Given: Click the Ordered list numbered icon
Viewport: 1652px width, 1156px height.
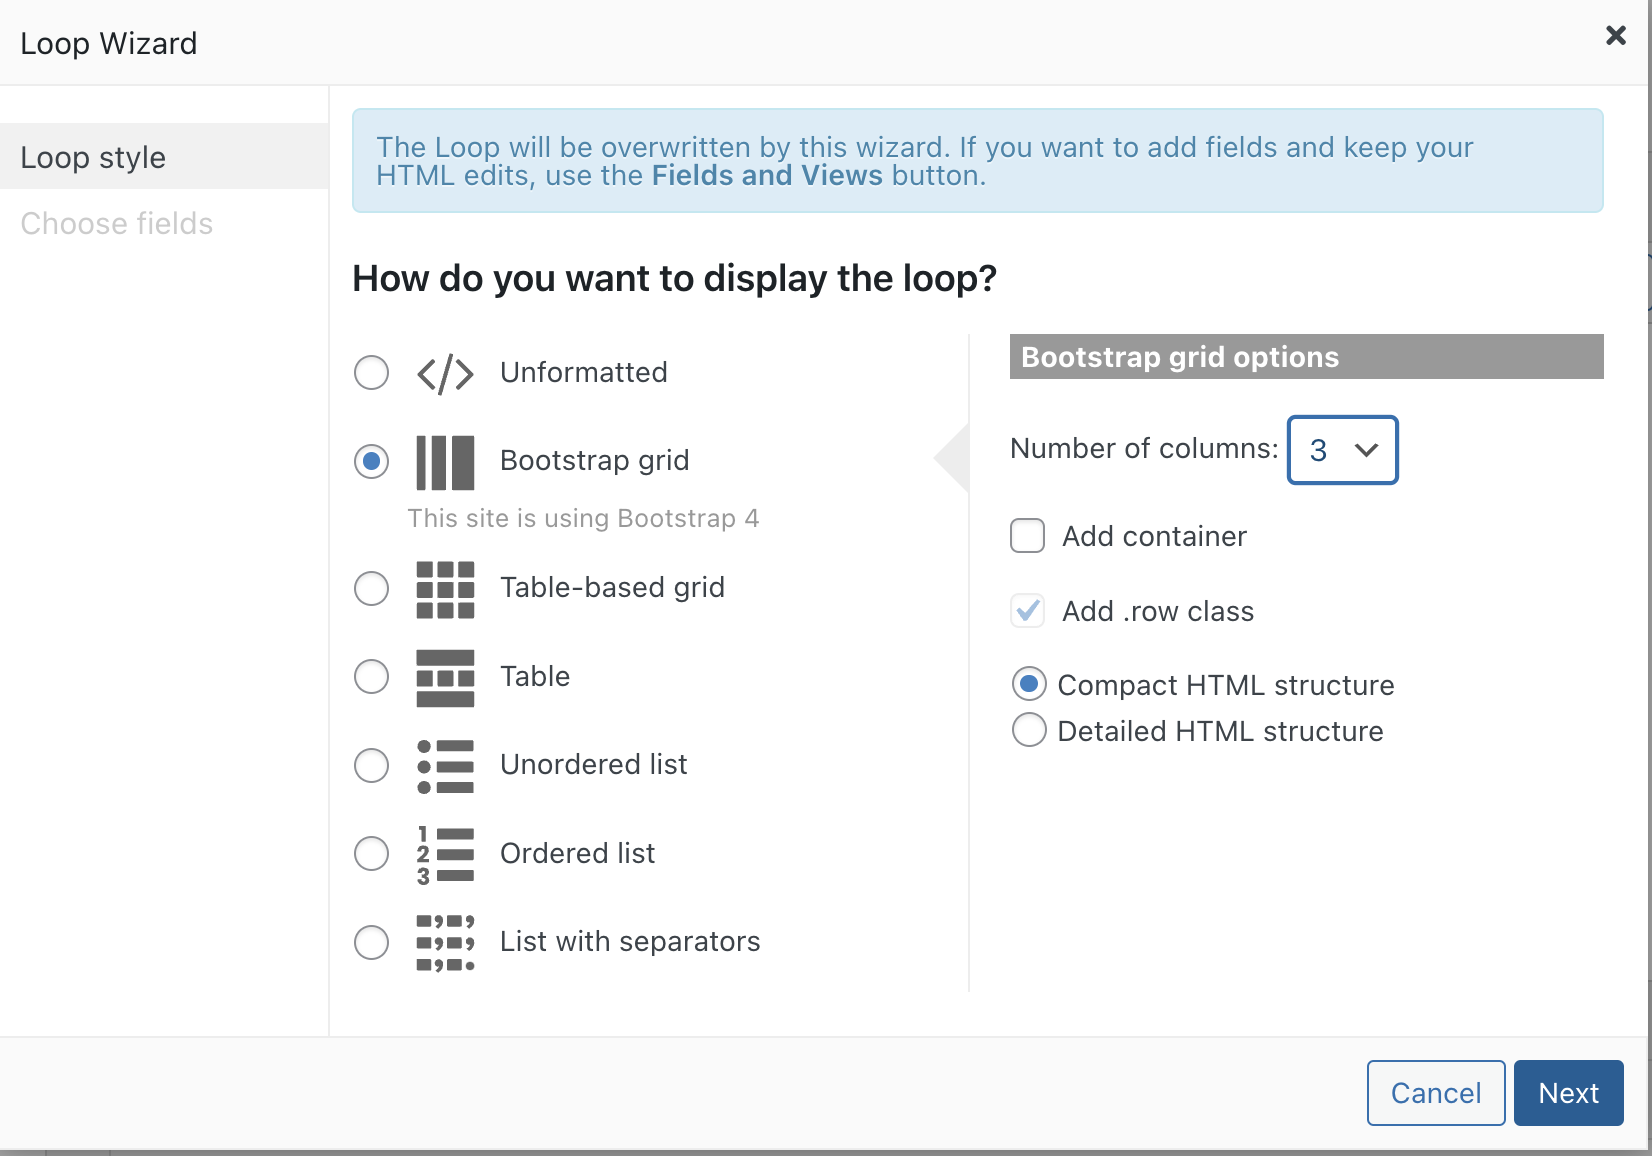Looking at the screenshot, I should click(445, 855).
